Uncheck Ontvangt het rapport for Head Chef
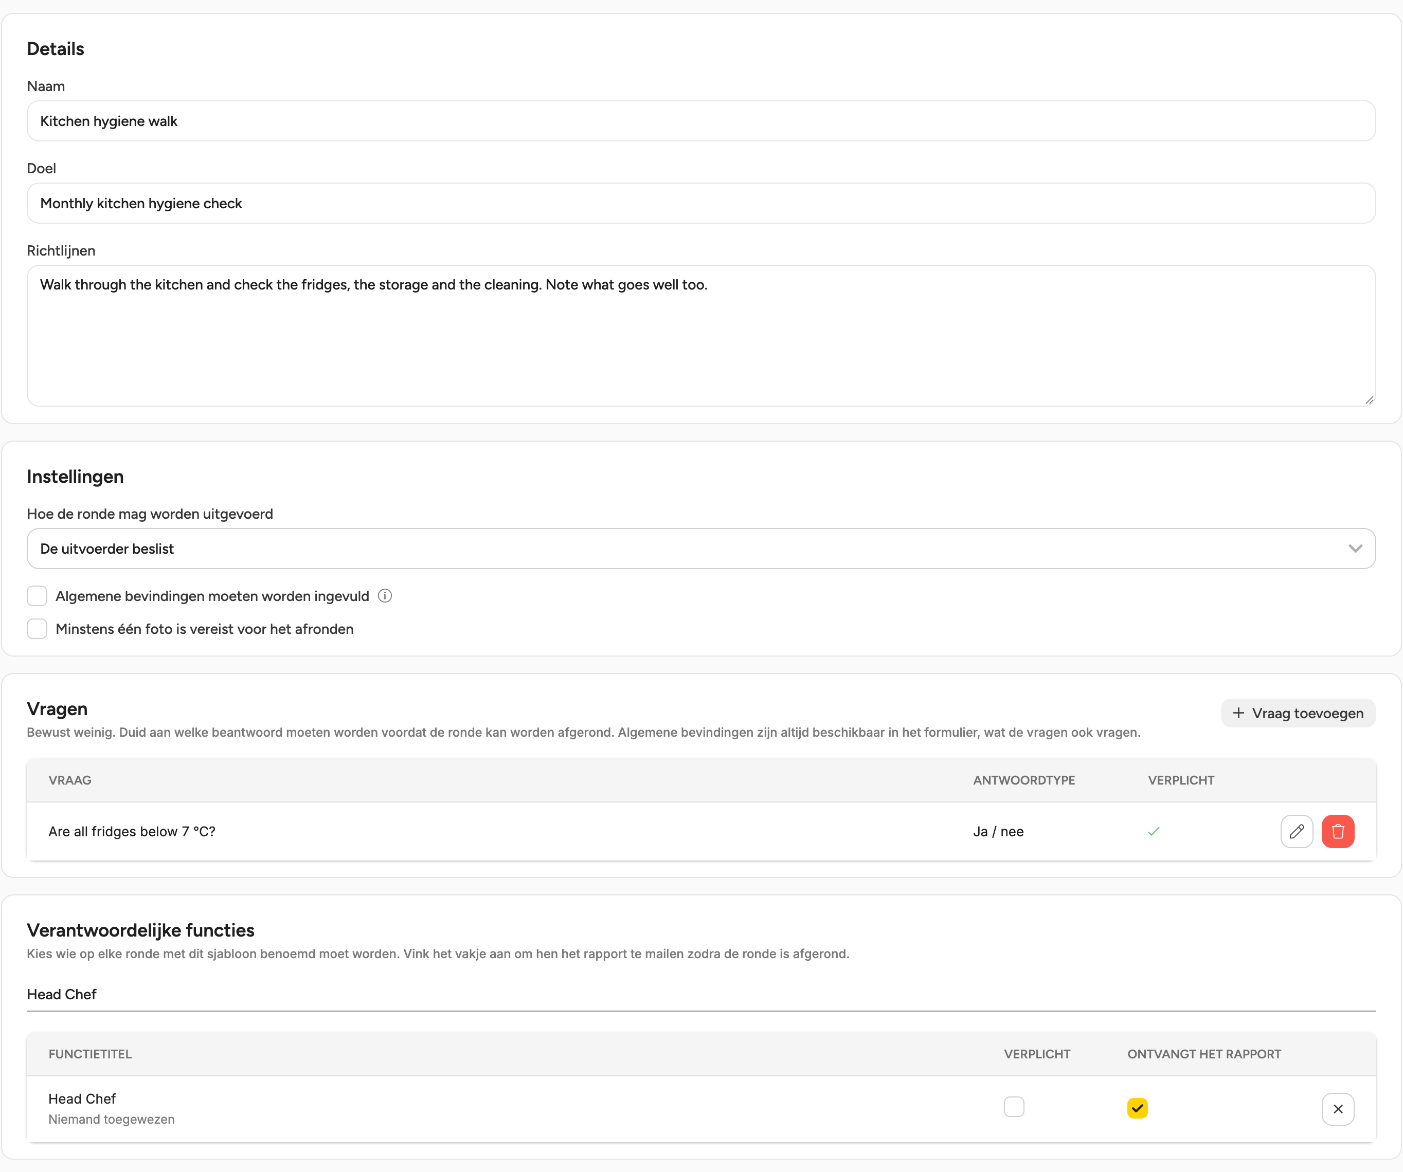The height and width of the screenshot is (1172, 1403). pos(1137,1108)
